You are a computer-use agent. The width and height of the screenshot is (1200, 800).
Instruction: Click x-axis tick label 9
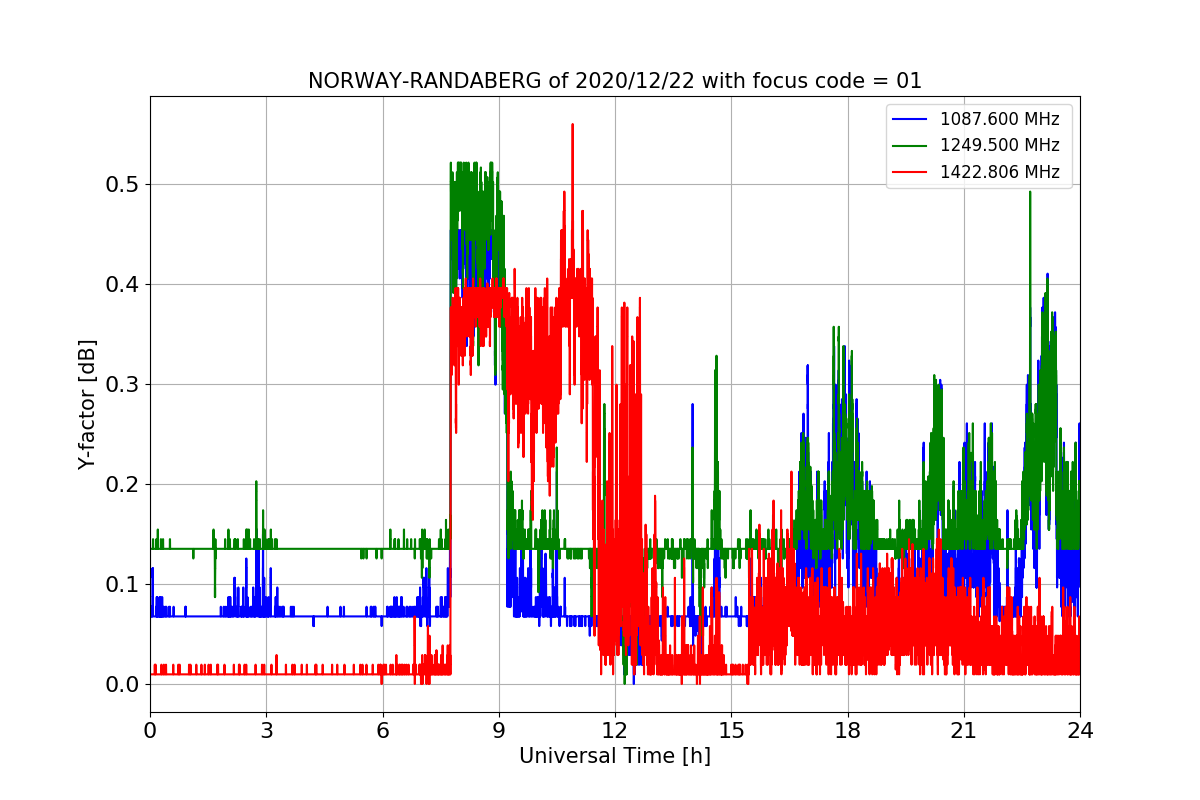499,730
